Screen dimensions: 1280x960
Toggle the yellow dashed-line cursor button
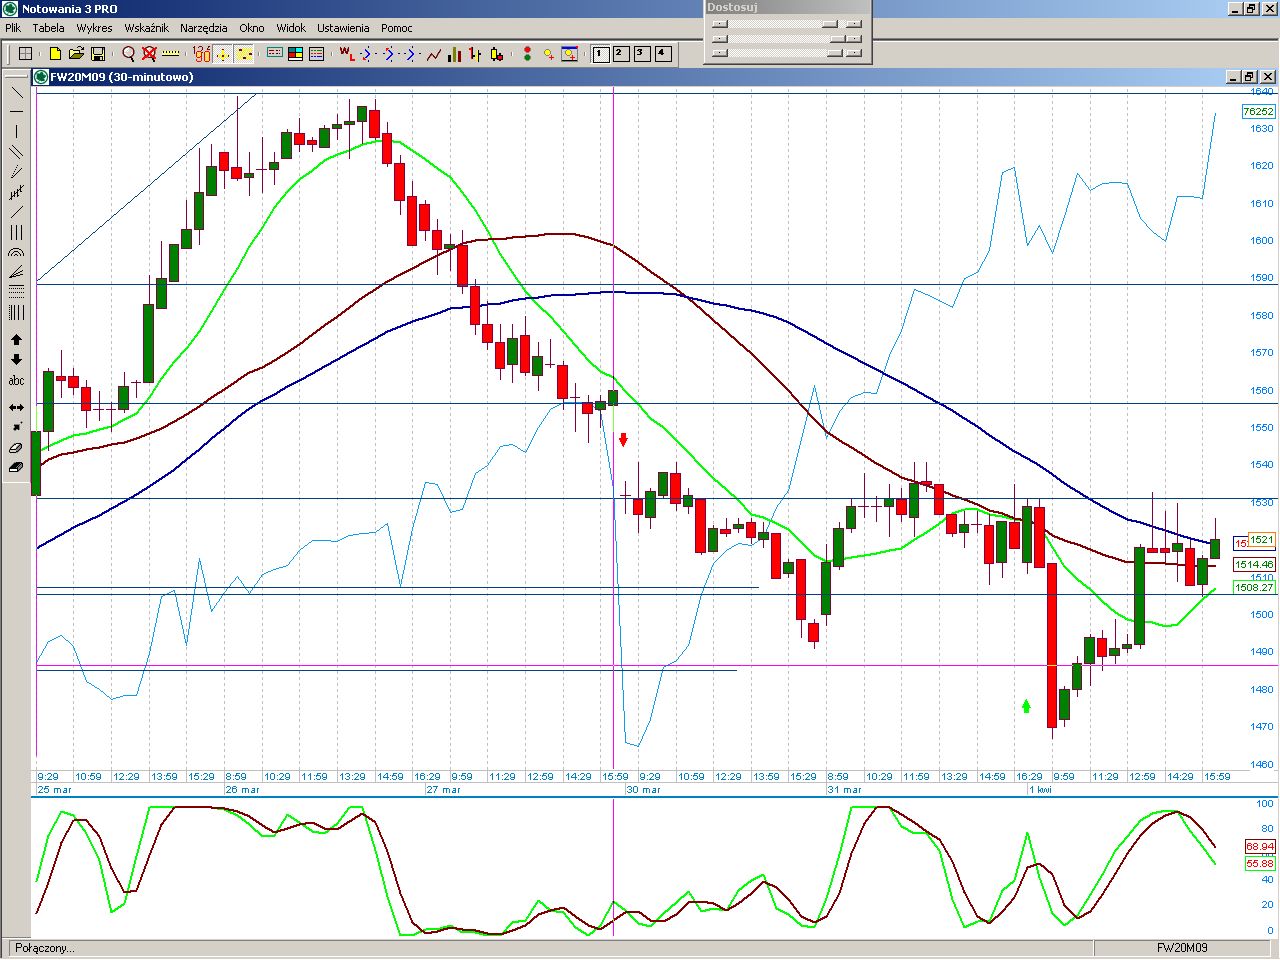[x=244, y=54]
